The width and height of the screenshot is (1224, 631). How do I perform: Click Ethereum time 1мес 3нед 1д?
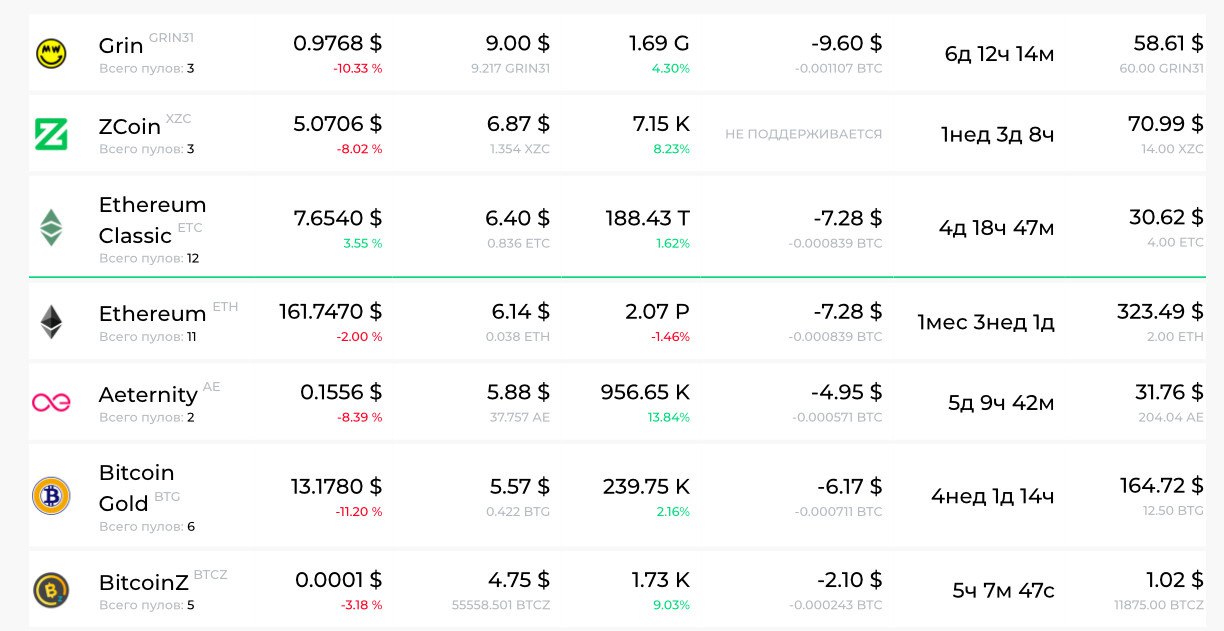pyautogui.click(x=986, y=322)
